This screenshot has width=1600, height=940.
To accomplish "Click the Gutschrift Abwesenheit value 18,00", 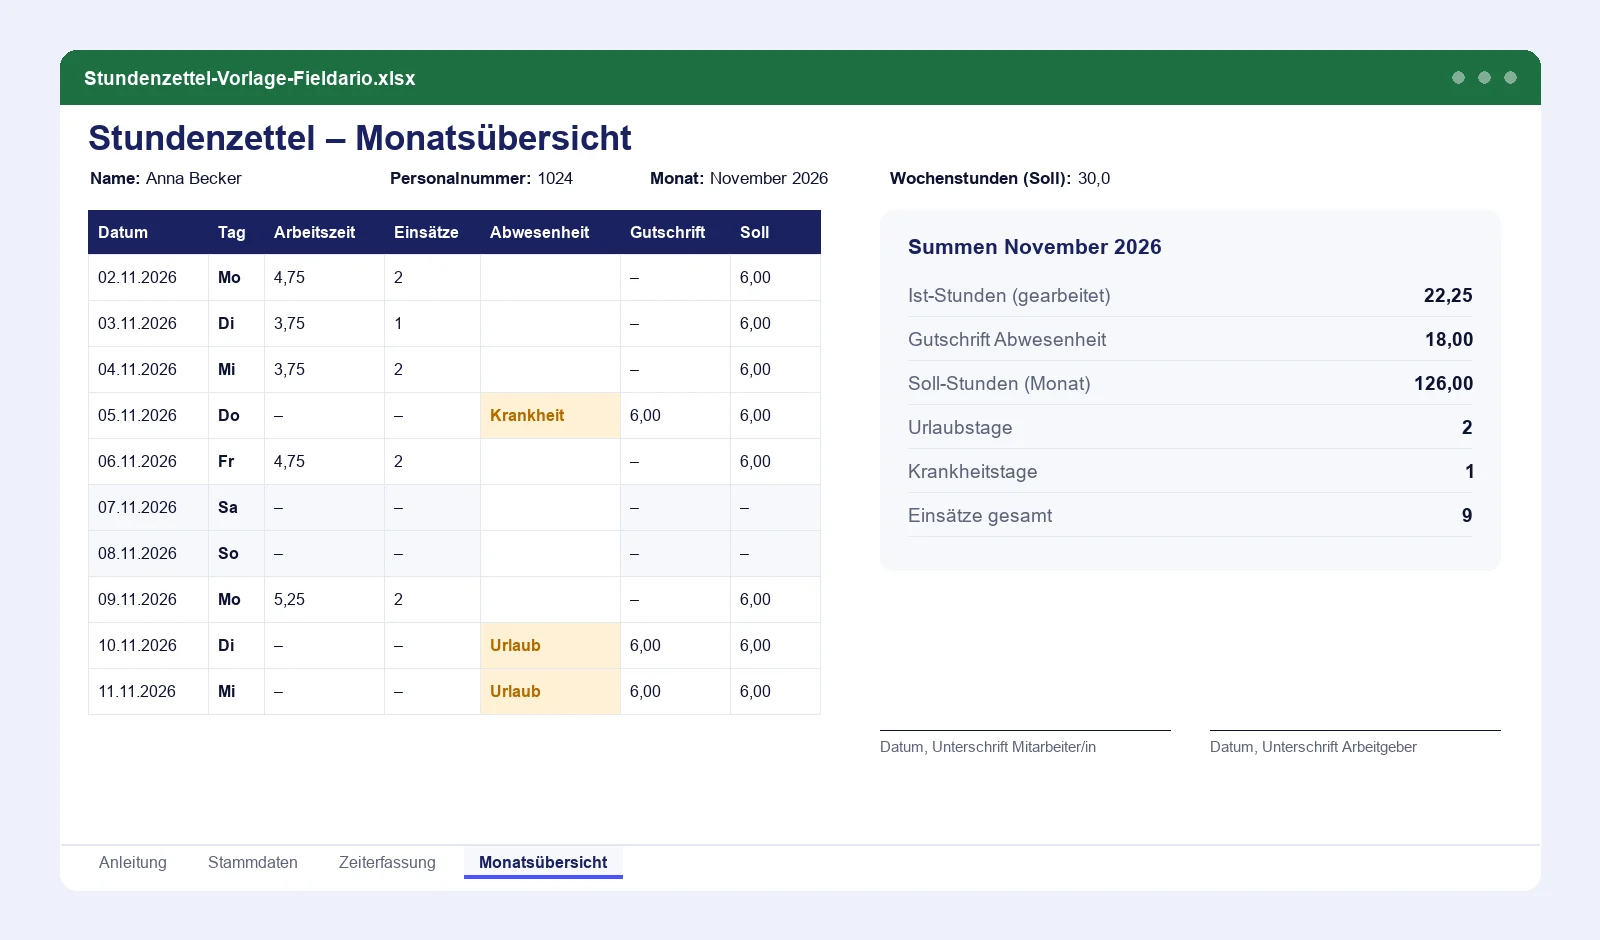I will pyautogui.click(x=1449, y=339).
